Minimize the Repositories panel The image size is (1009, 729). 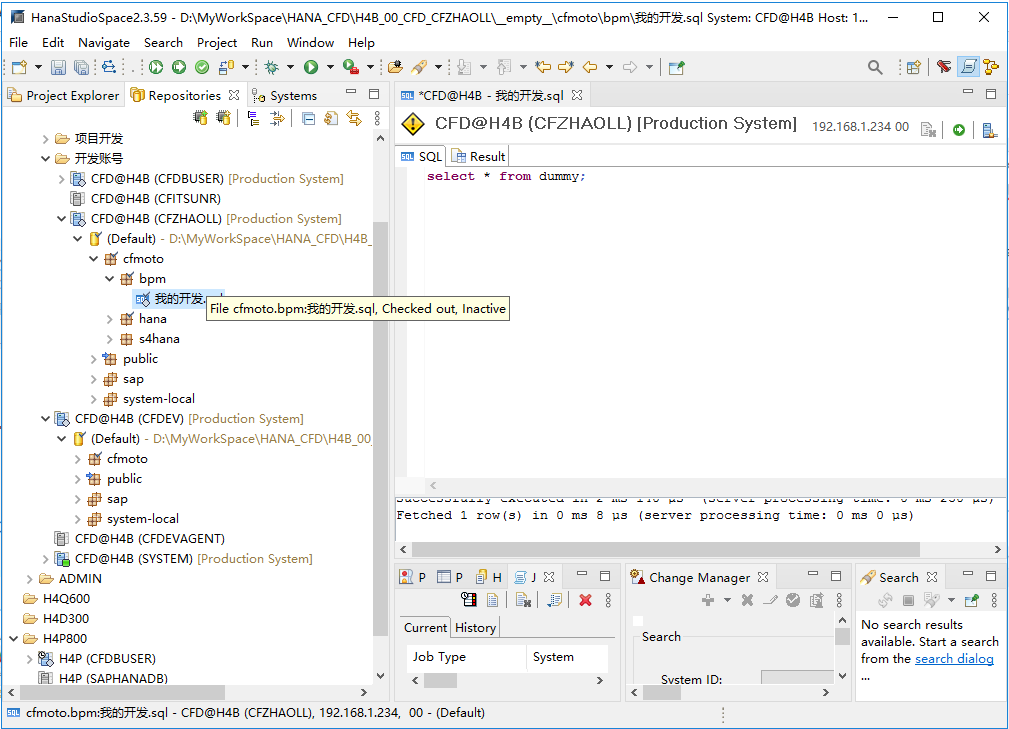[351, 93]
